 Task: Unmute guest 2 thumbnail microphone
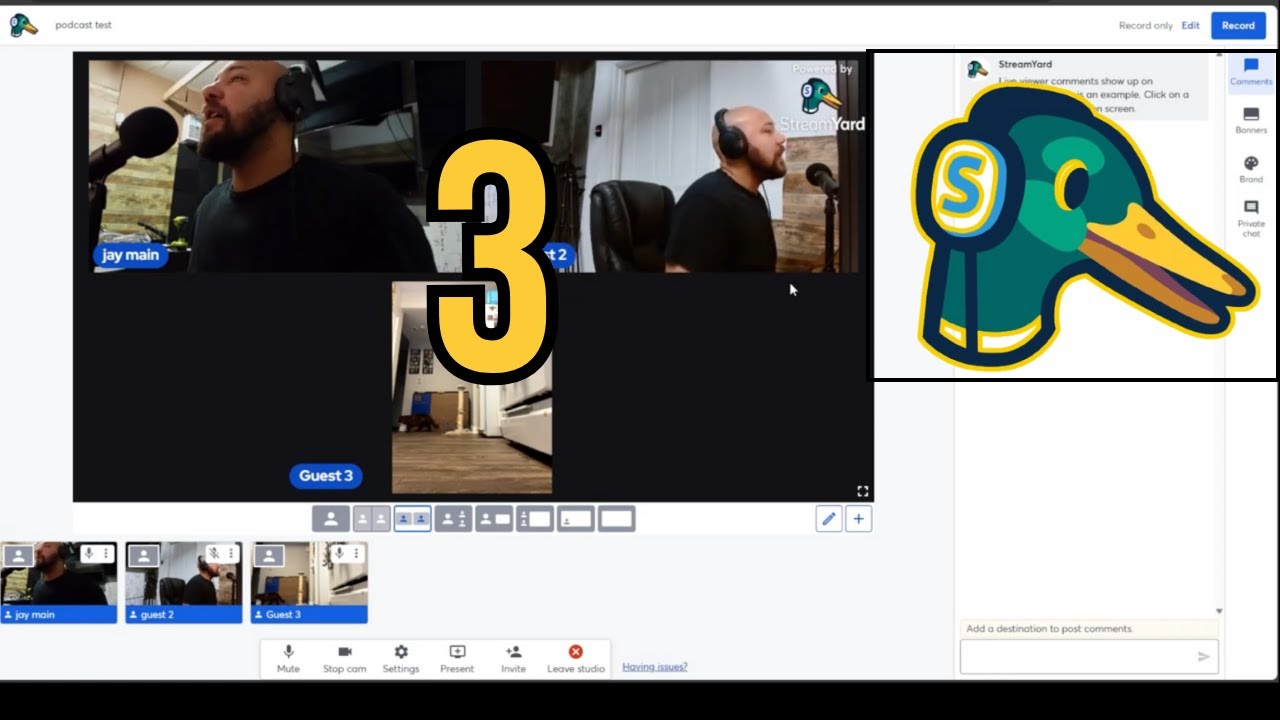pyautogui.click(x=214, y=553)
